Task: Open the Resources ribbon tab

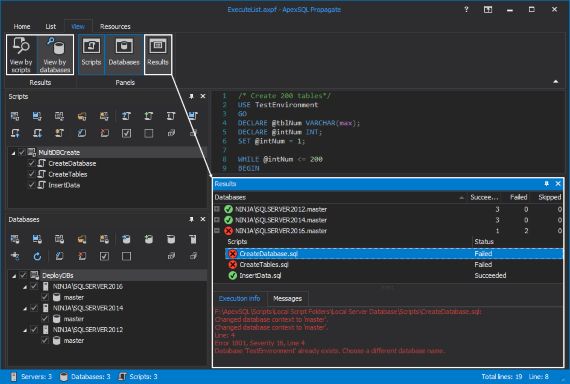Action: pos(115,27)
